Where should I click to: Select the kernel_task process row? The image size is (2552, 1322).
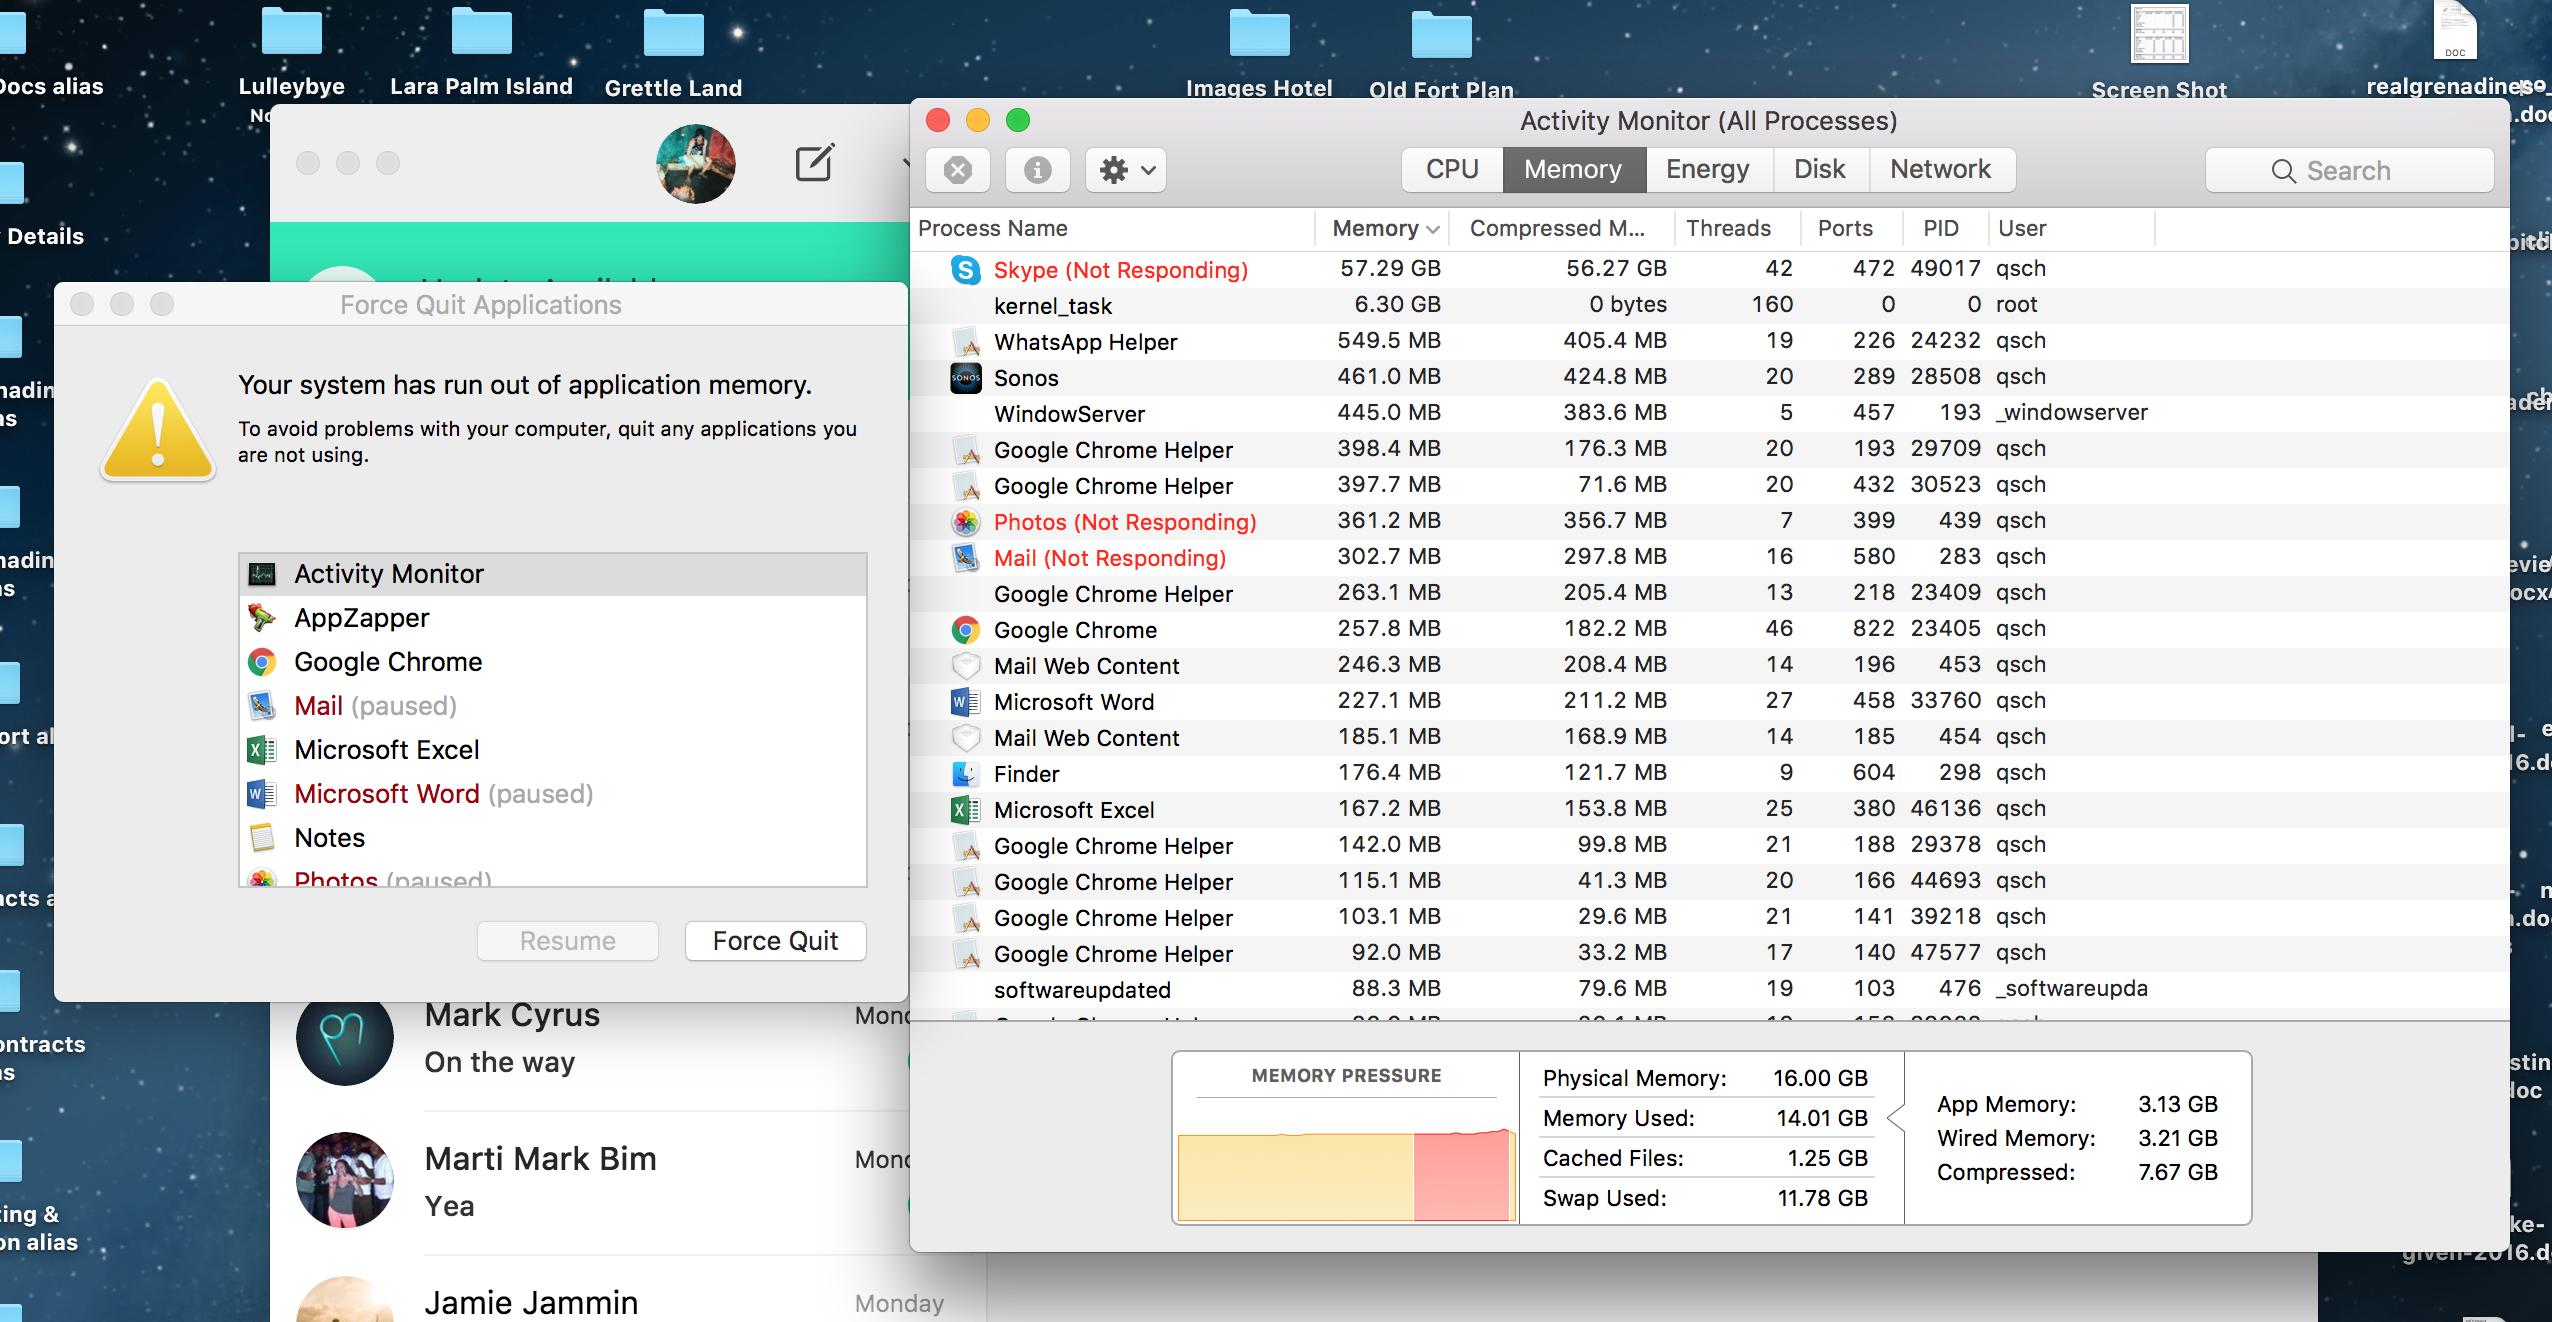(1709, 305)
